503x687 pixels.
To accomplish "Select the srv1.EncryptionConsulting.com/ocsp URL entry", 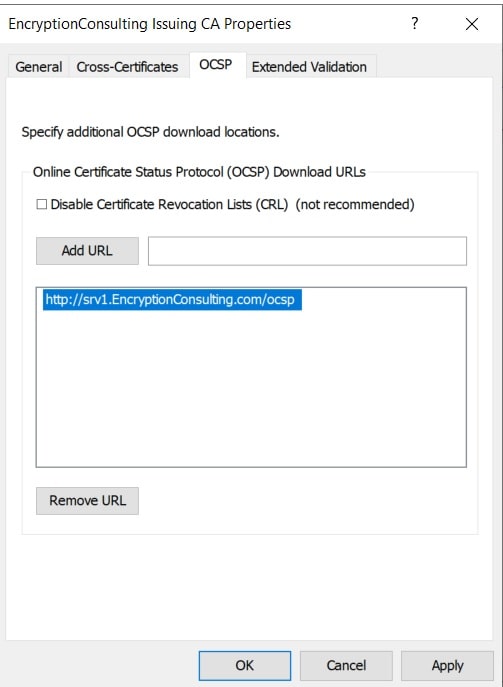I will (x=172, y=300).
